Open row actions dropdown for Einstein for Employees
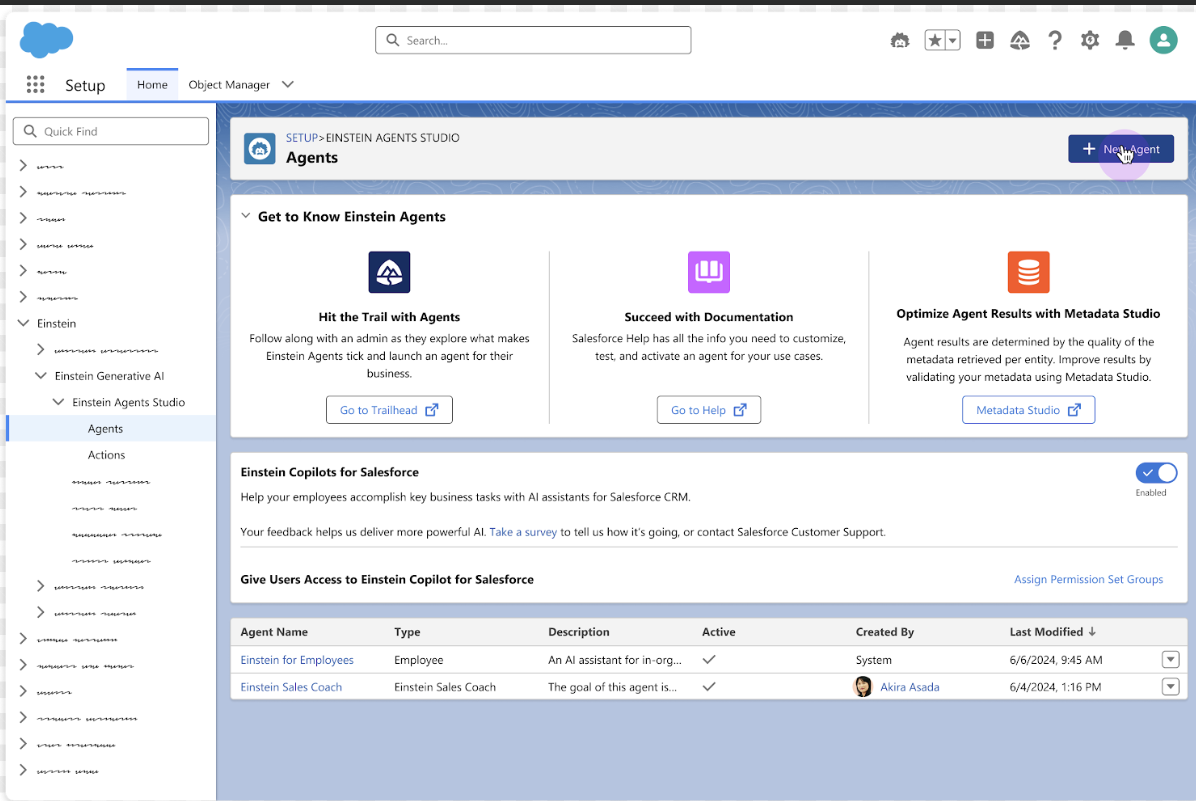The height and width of the screenshot is (801, 1196). 1171,660
